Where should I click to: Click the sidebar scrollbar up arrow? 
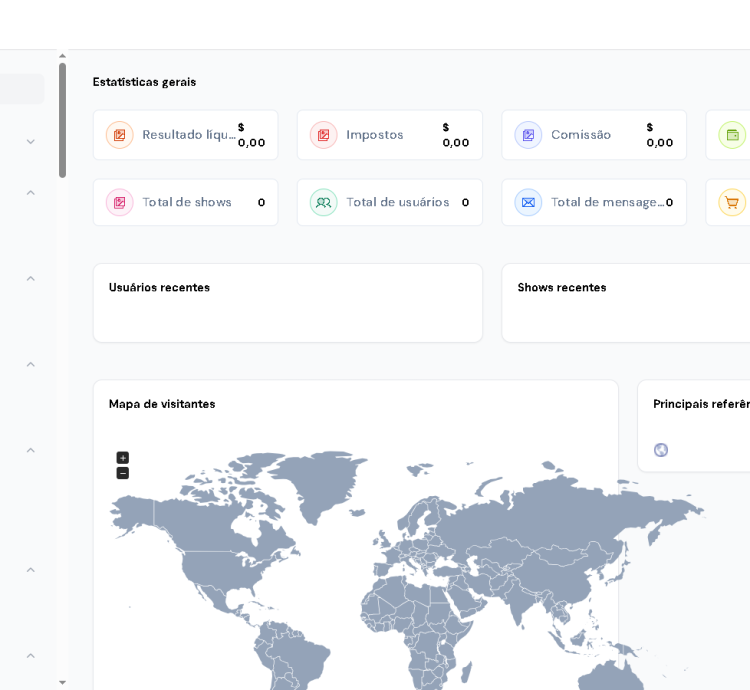(x=62, y=57)
